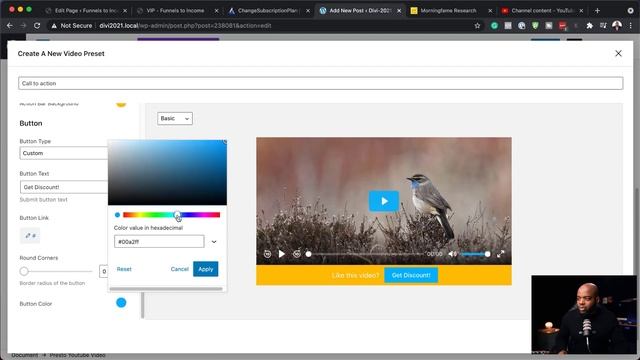Click the 'Like this video?' action bar text
Screen dimensions: 640x360
tap(355, 276)
